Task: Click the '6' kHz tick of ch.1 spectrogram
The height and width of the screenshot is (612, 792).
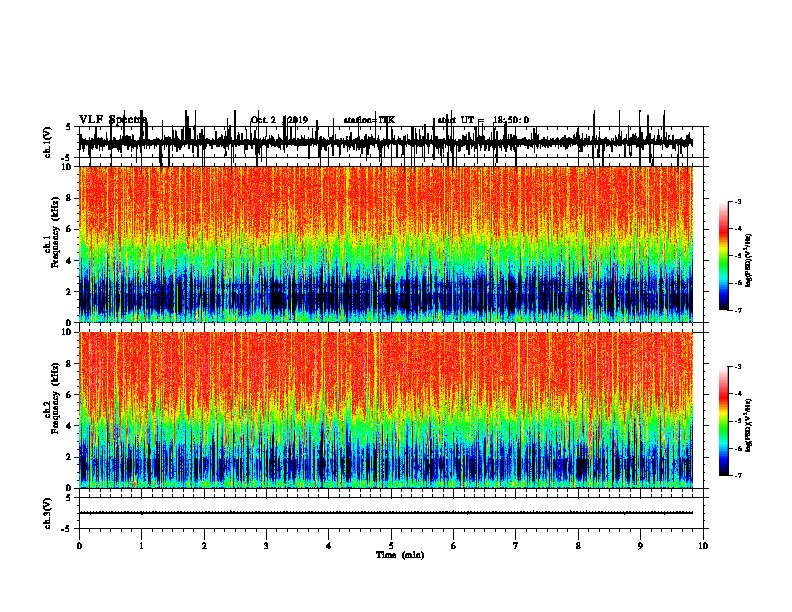Action: 70,230
